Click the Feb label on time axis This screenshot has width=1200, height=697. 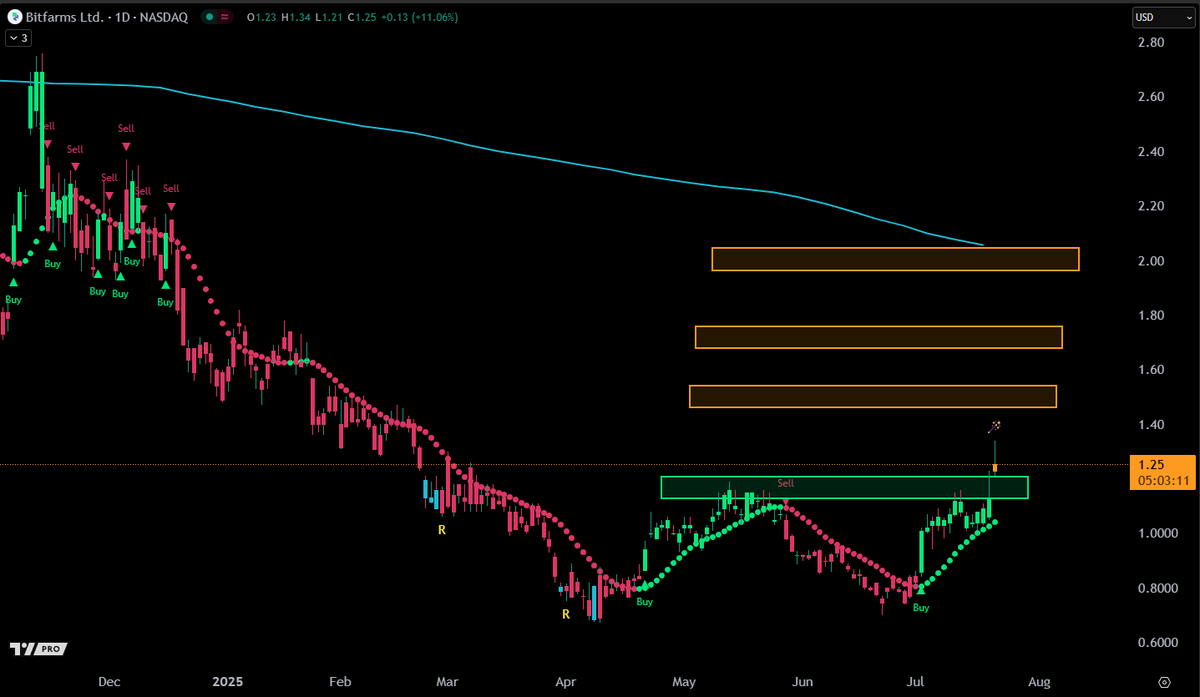[340, 682]
